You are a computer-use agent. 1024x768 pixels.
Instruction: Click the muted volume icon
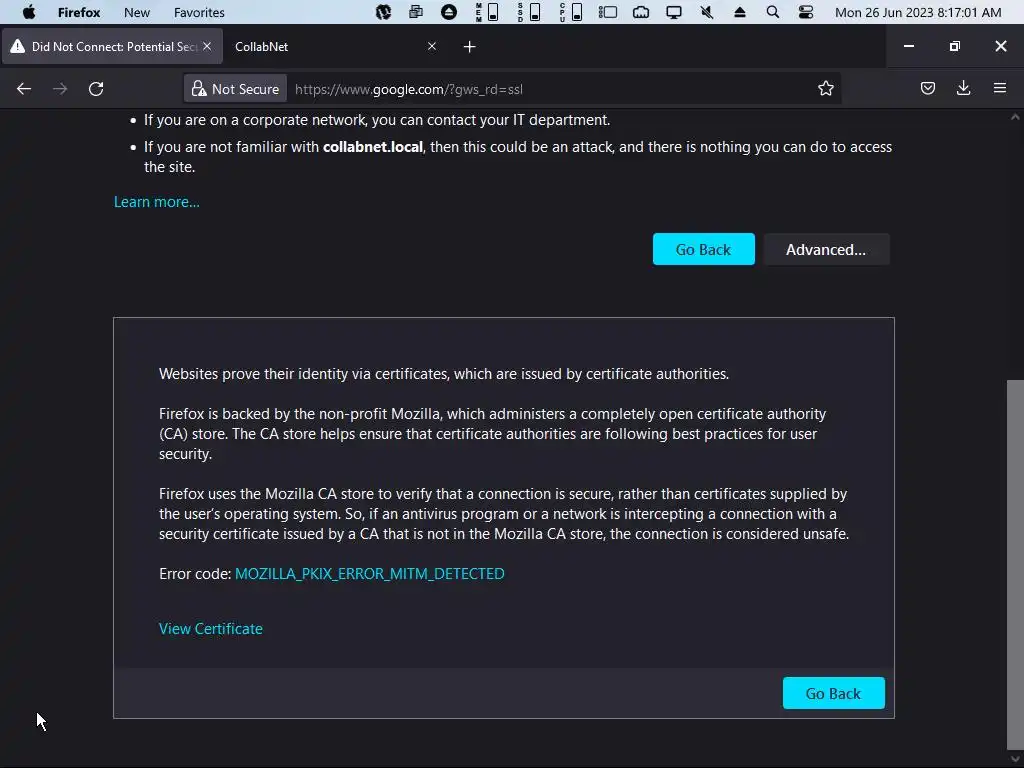707,12
